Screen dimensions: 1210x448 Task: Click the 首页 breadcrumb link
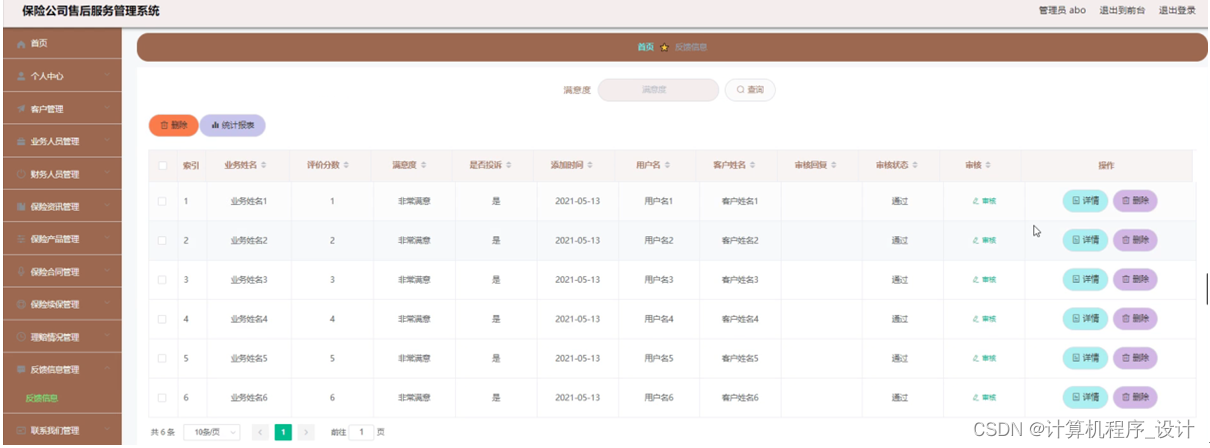(646, 48)
